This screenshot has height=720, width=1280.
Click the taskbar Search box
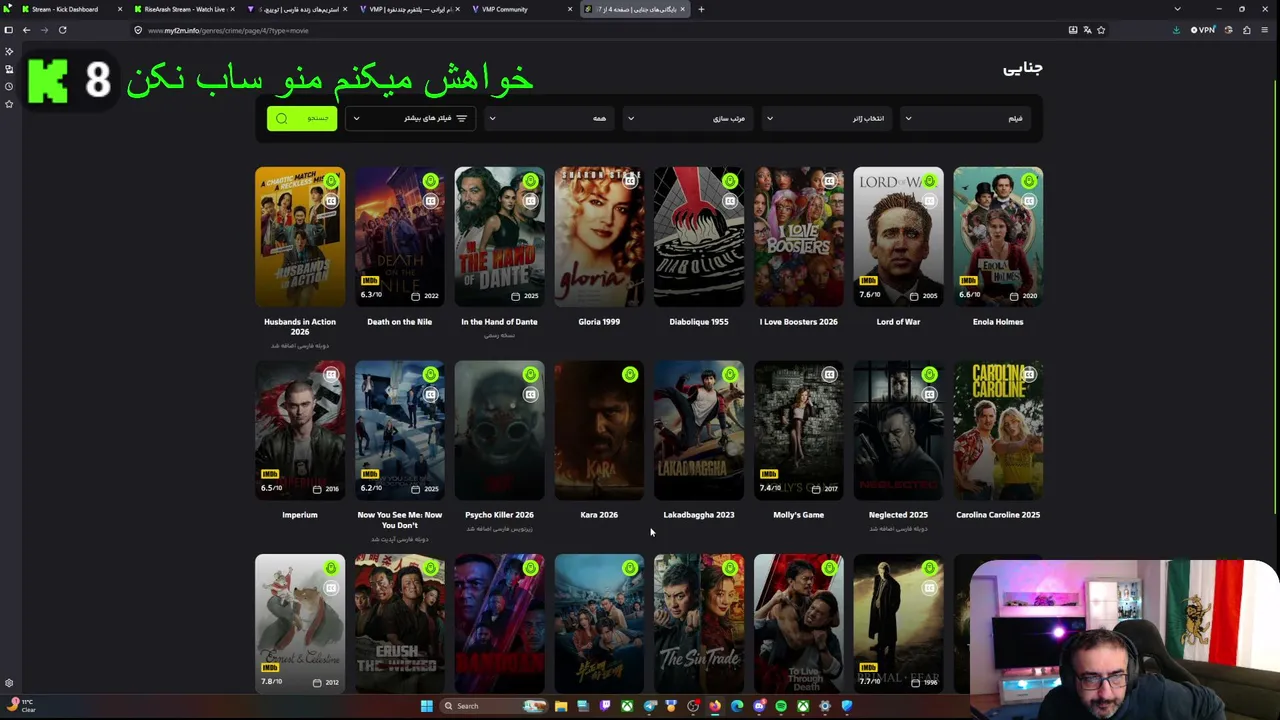[495, 706]
